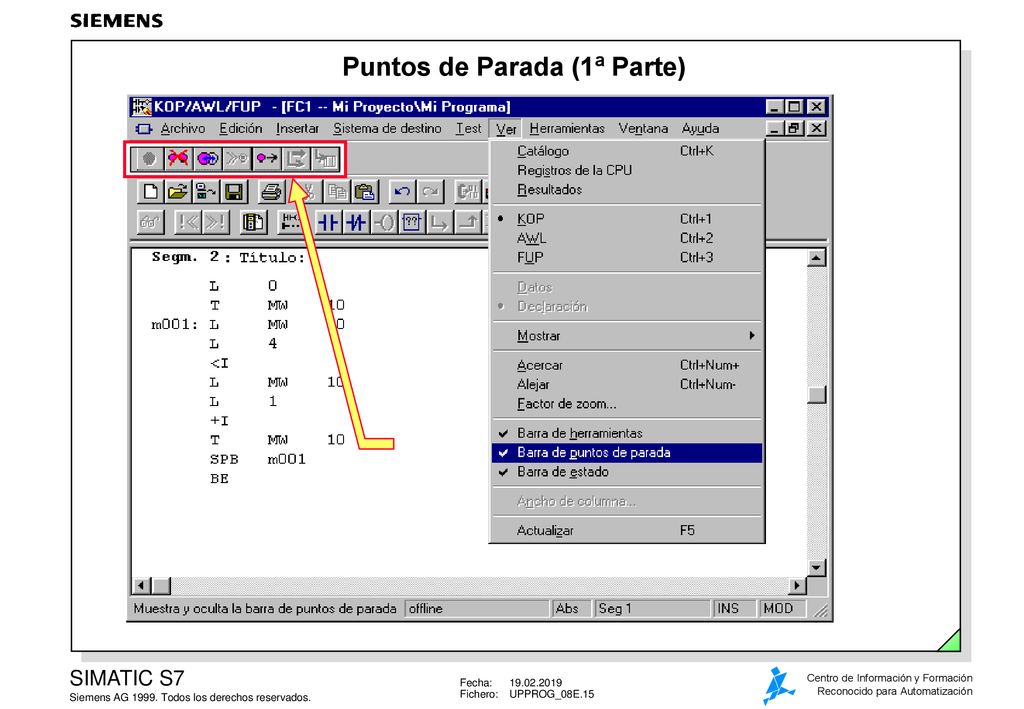
Task: Open the Sistema de destino menu
Action: click(x=387, y=129)
